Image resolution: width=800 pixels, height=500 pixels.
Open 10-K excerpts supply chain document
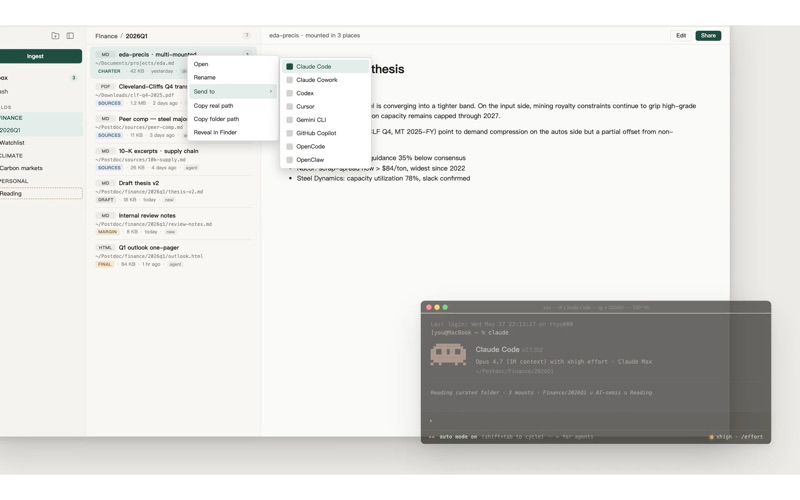tap(173, 159)
